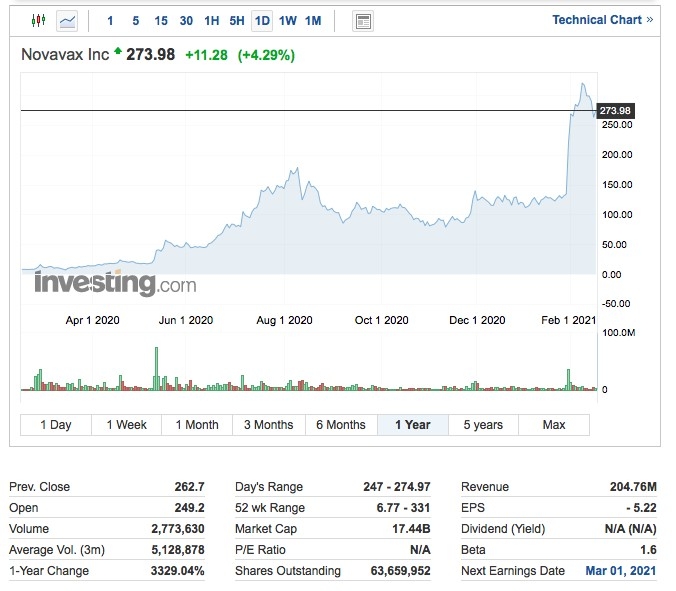Show the Max time range

pos(554,425)
